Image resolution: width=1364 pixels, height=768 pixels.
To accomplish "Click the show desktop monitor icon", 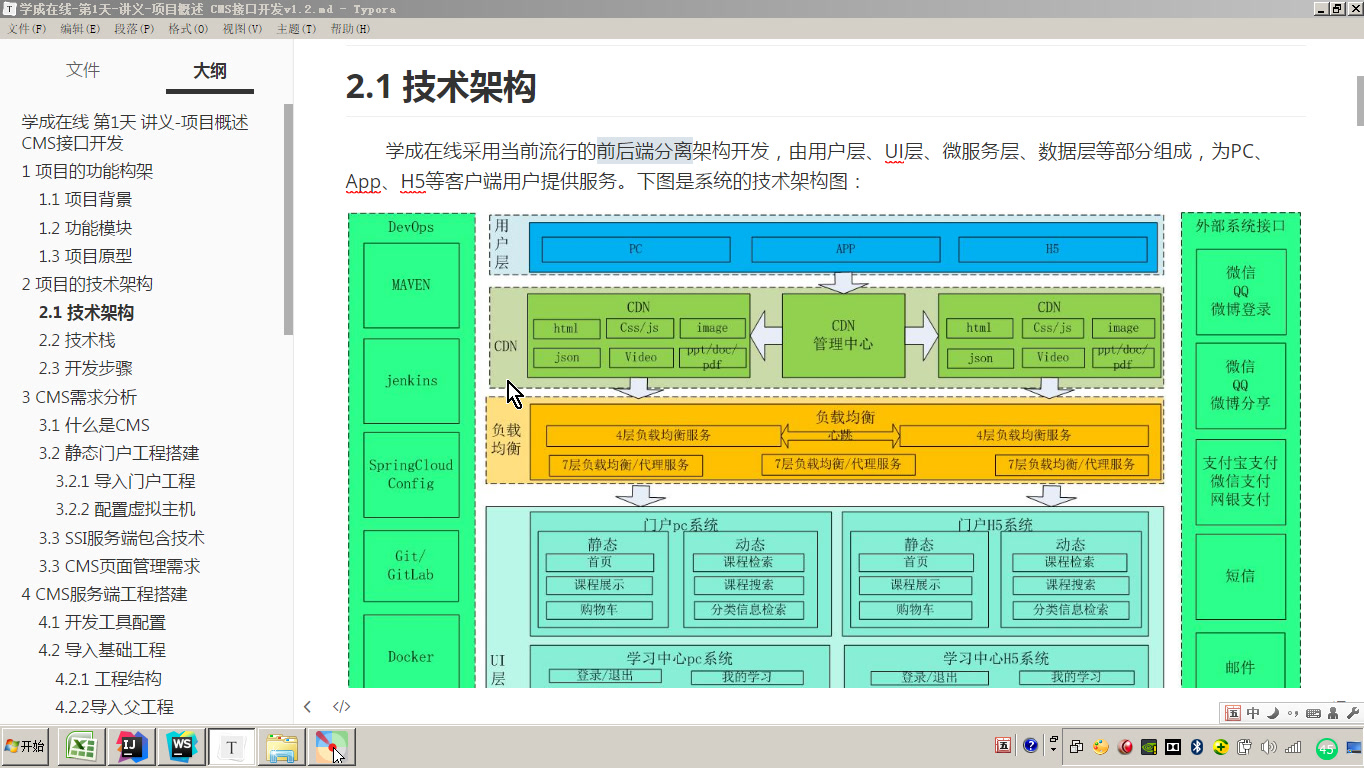I will click(x=1353, y=747).
